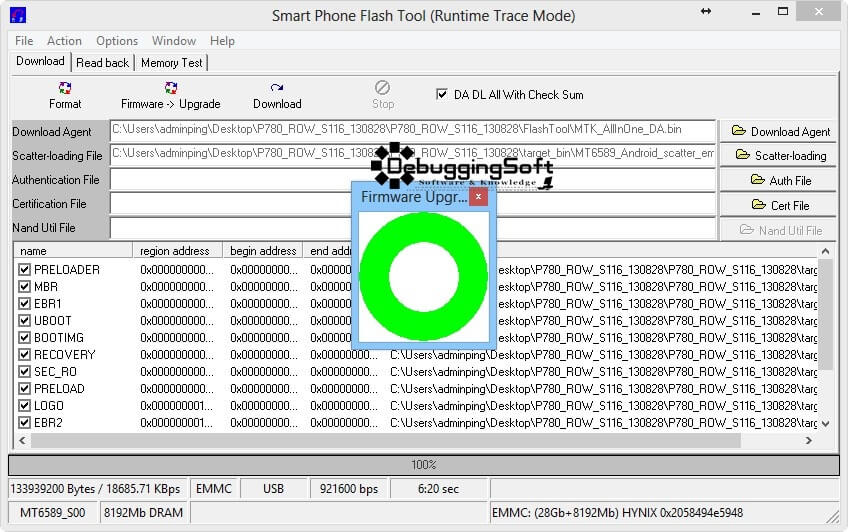Click the EMMC HYNIX info text
848x532 pixels.
tap(618, 513)
